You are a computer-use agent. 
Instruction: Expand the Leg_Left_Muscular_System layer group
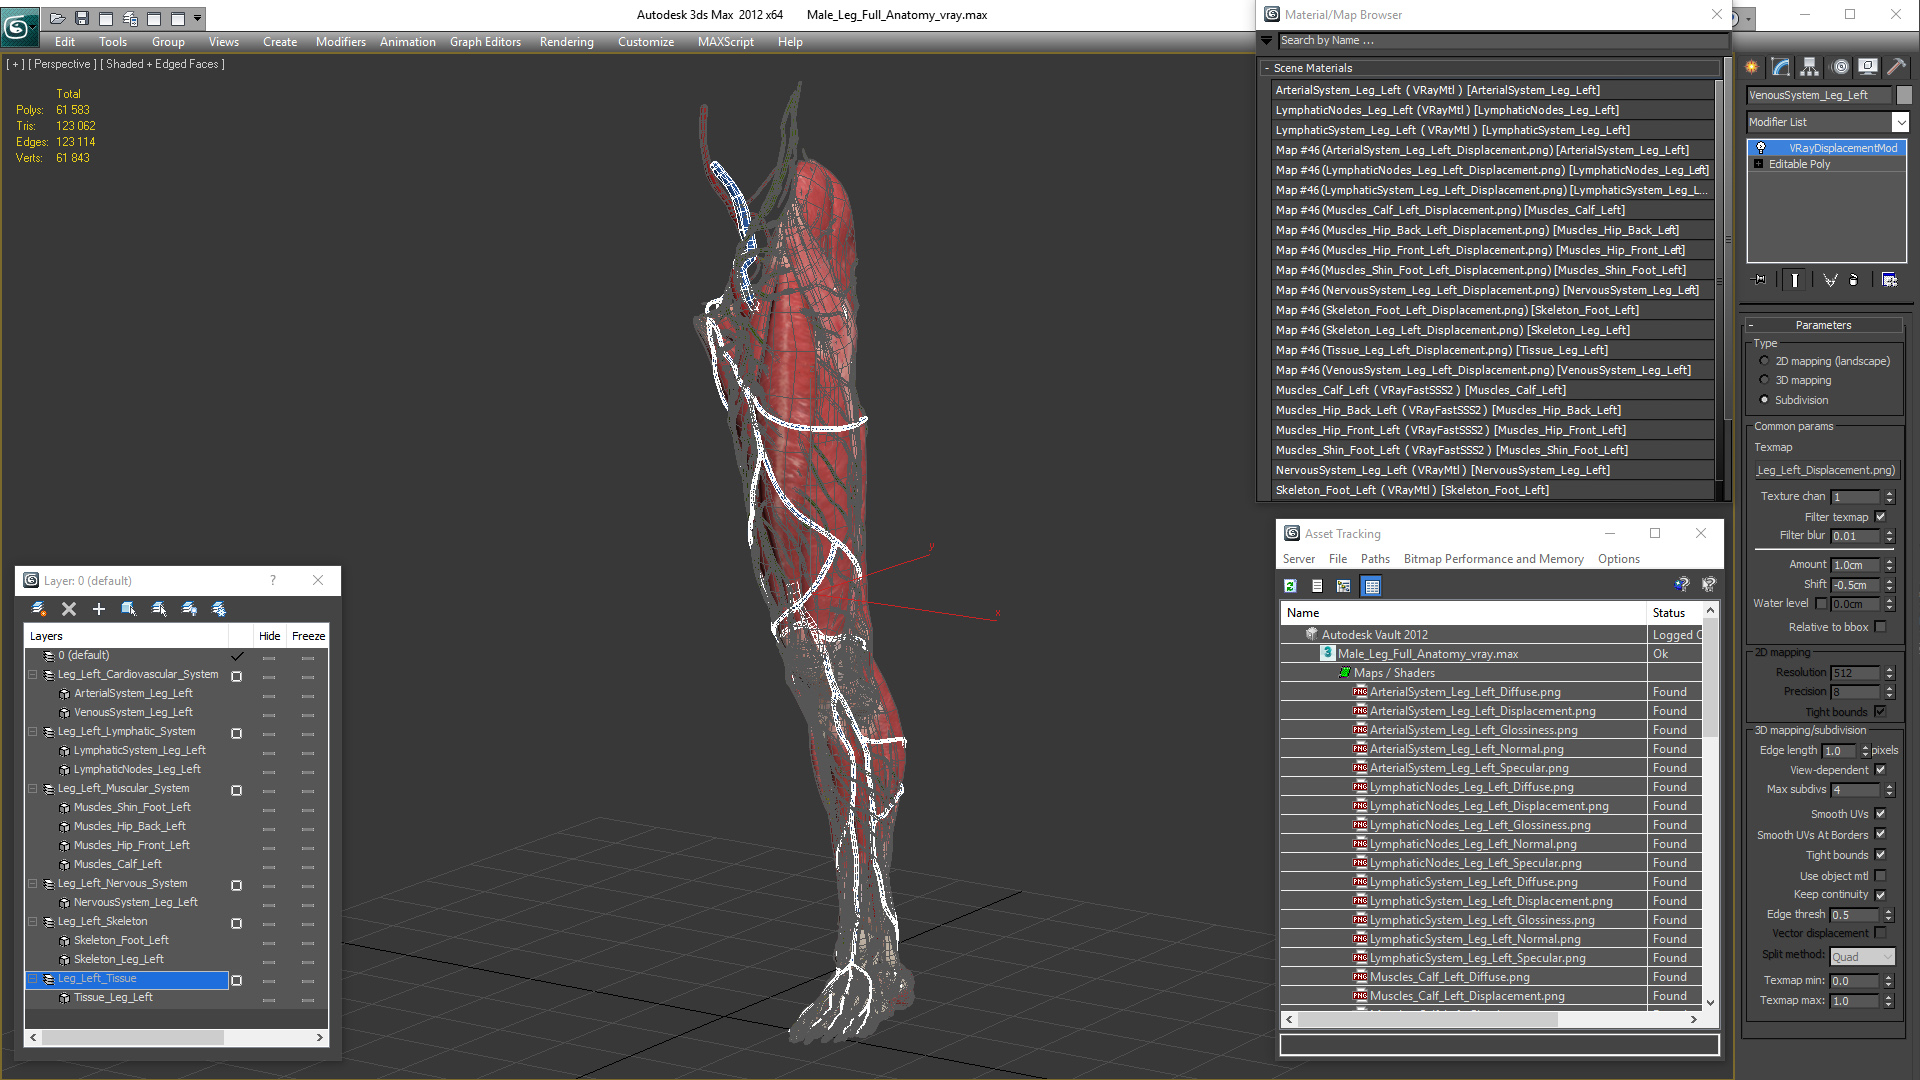(x=33, y=787)
